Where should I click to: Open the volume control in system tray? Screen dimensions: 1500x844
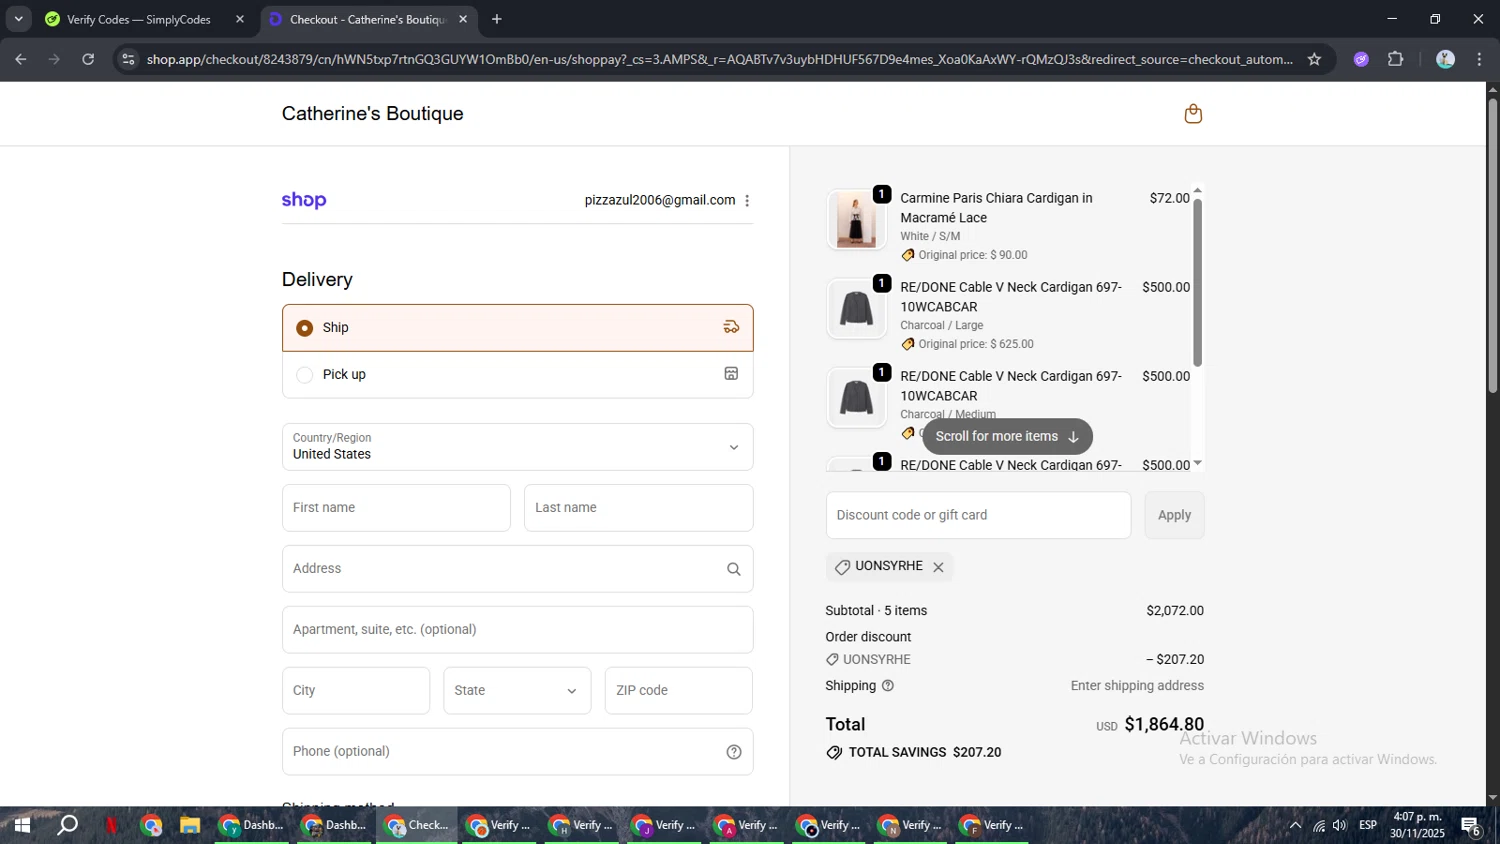pyautogui.click(x=1340, y=825)
